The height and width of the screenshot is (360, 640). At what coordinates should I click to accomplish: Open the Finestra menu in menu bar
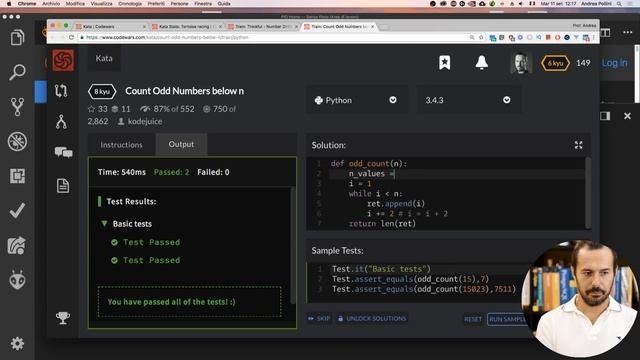(x=203, y=4)
